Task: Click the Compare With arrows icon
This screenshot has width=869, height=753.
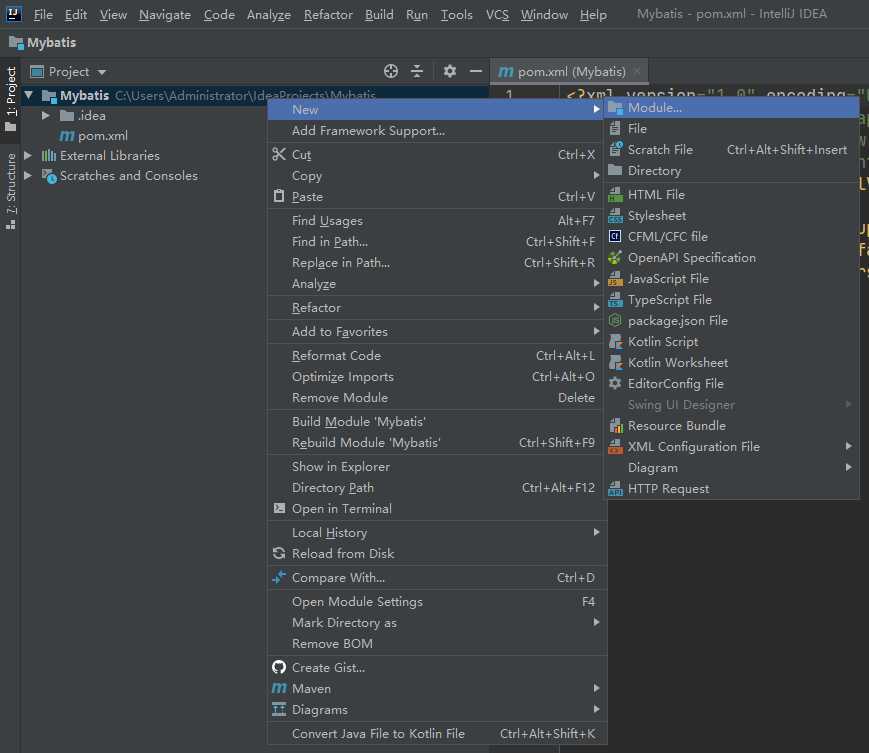Action: point(279,577)
